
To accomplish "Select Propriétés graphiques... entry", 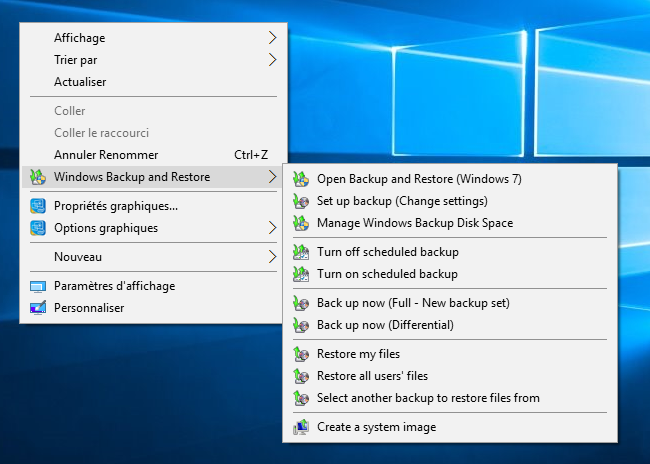I will click(x=153, y=206).
